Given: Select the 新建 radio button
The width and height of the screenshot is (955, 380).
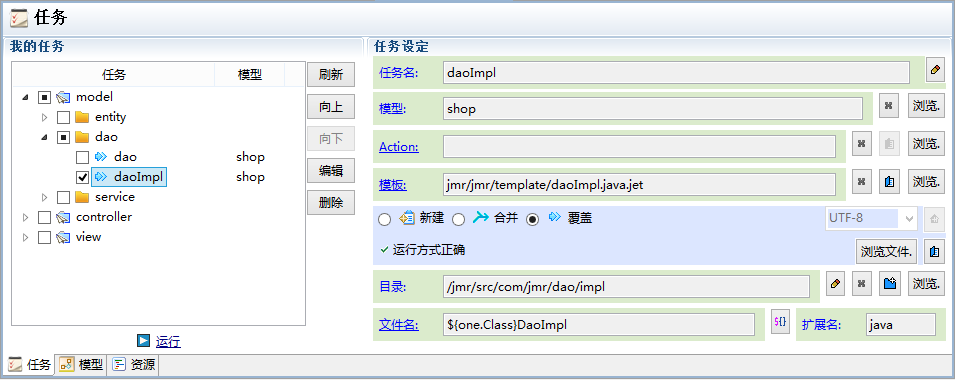Looking at the screenshot, I should [384, 220].
